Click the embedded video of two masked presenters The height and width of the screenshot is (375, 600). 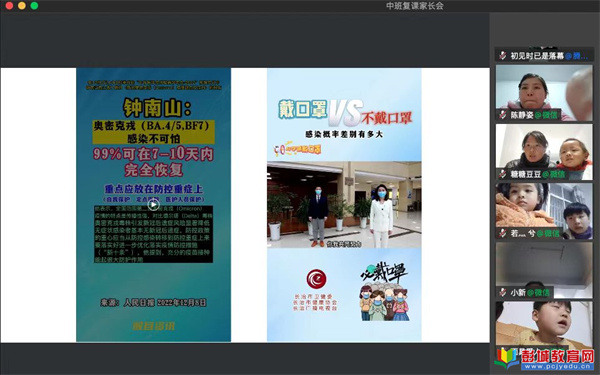coord(344,205)
